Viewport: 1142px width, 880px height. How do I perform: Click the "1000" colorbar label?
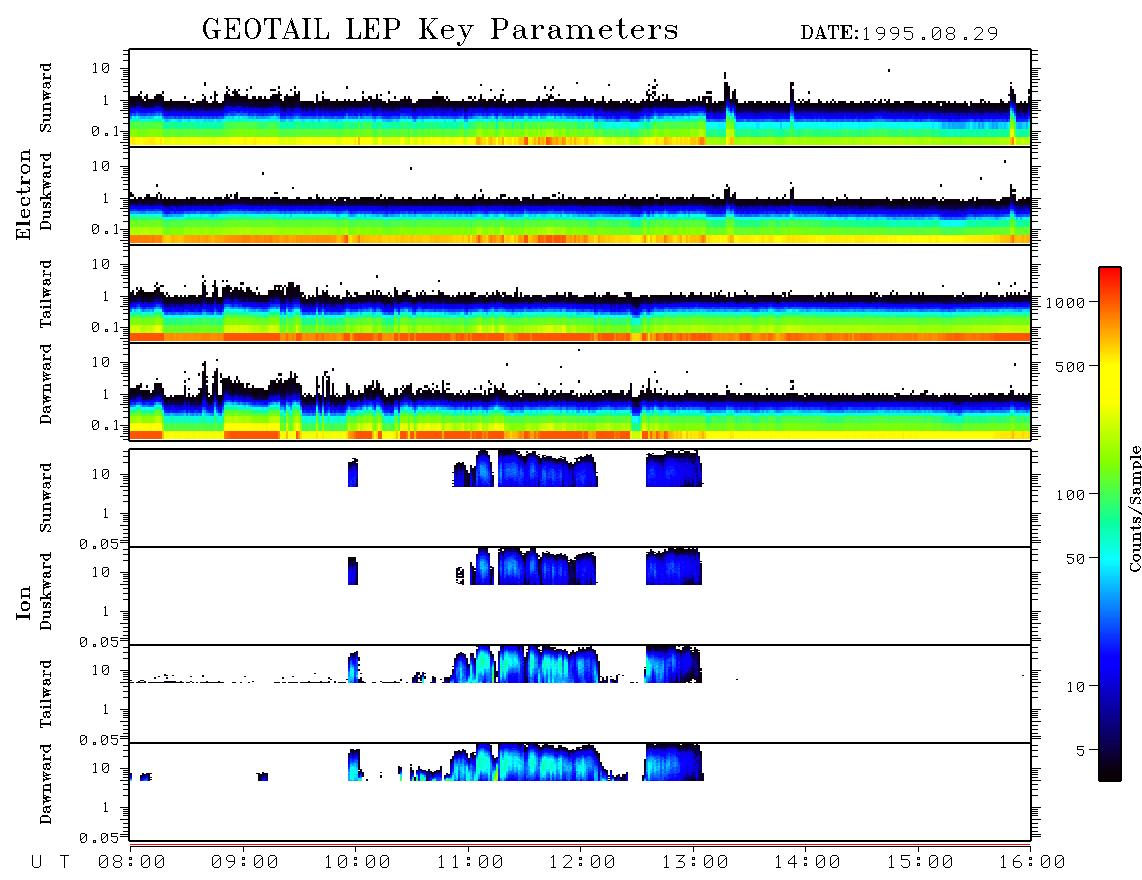point(1065,303)
